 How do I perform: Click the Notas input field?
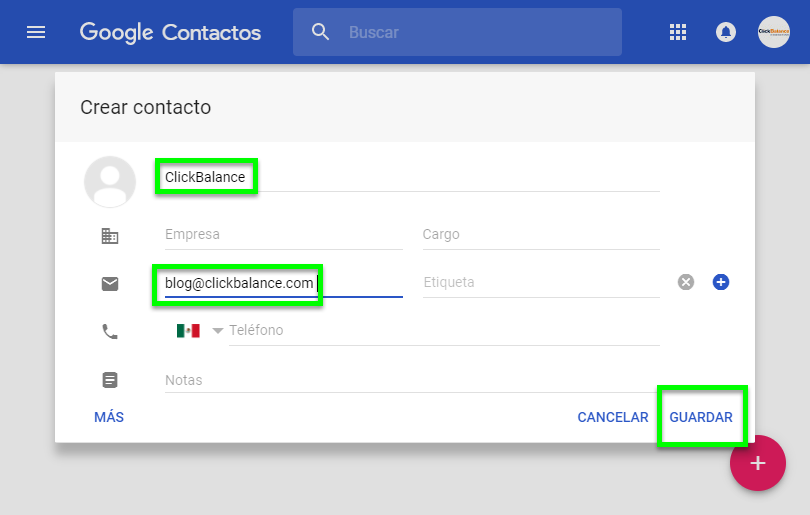(x=410, y=380)
